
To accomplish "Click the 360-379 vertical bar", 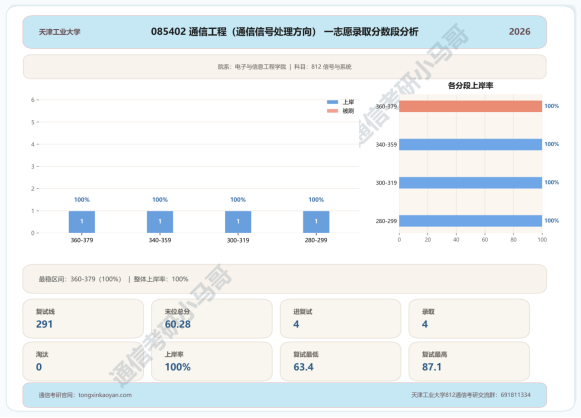I will [x=82, y=222].
